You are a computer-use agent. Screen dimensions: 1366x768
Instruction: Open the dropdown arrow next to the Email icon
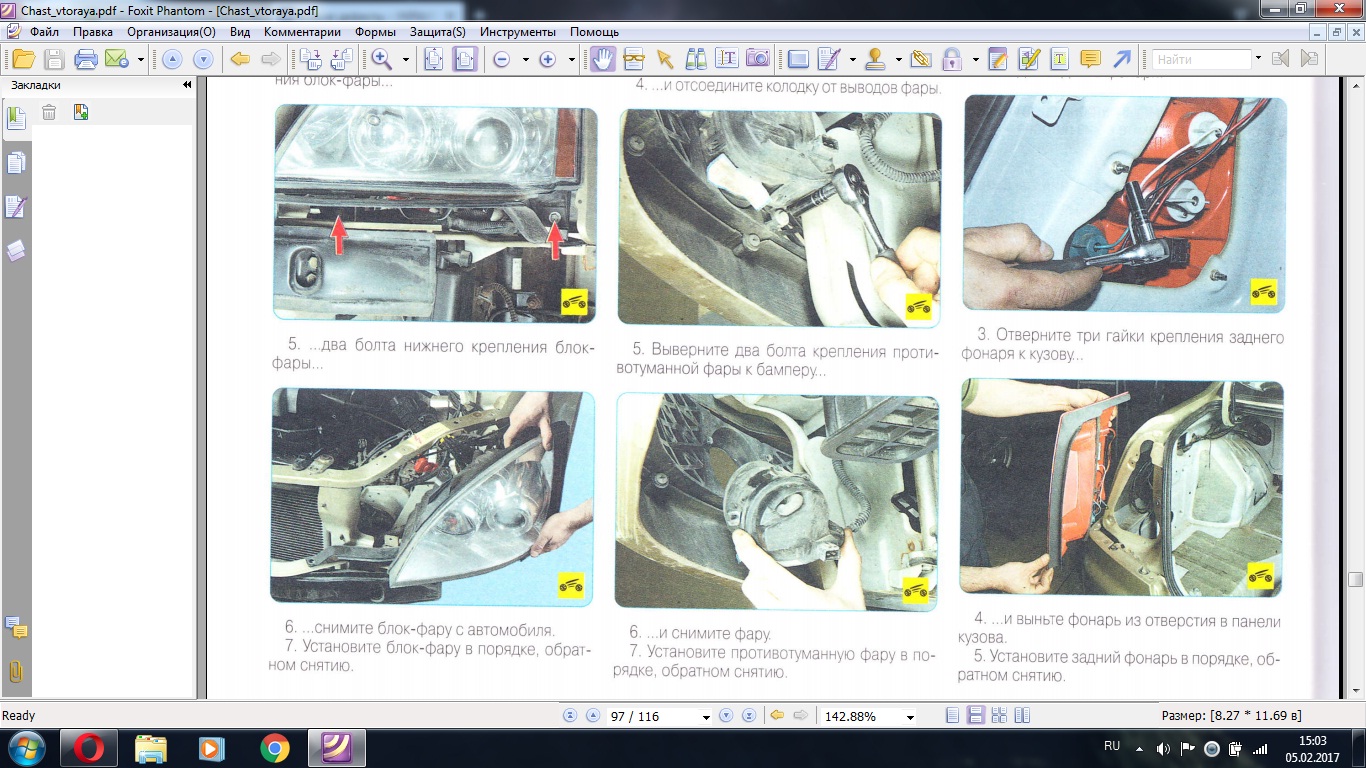coord(141,60)
